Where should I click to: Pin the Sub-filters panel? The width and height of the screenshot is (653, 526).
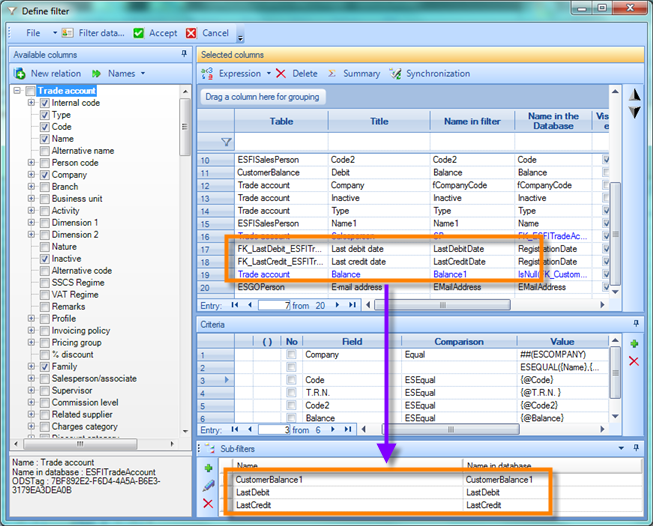click(x=636, y=447)
